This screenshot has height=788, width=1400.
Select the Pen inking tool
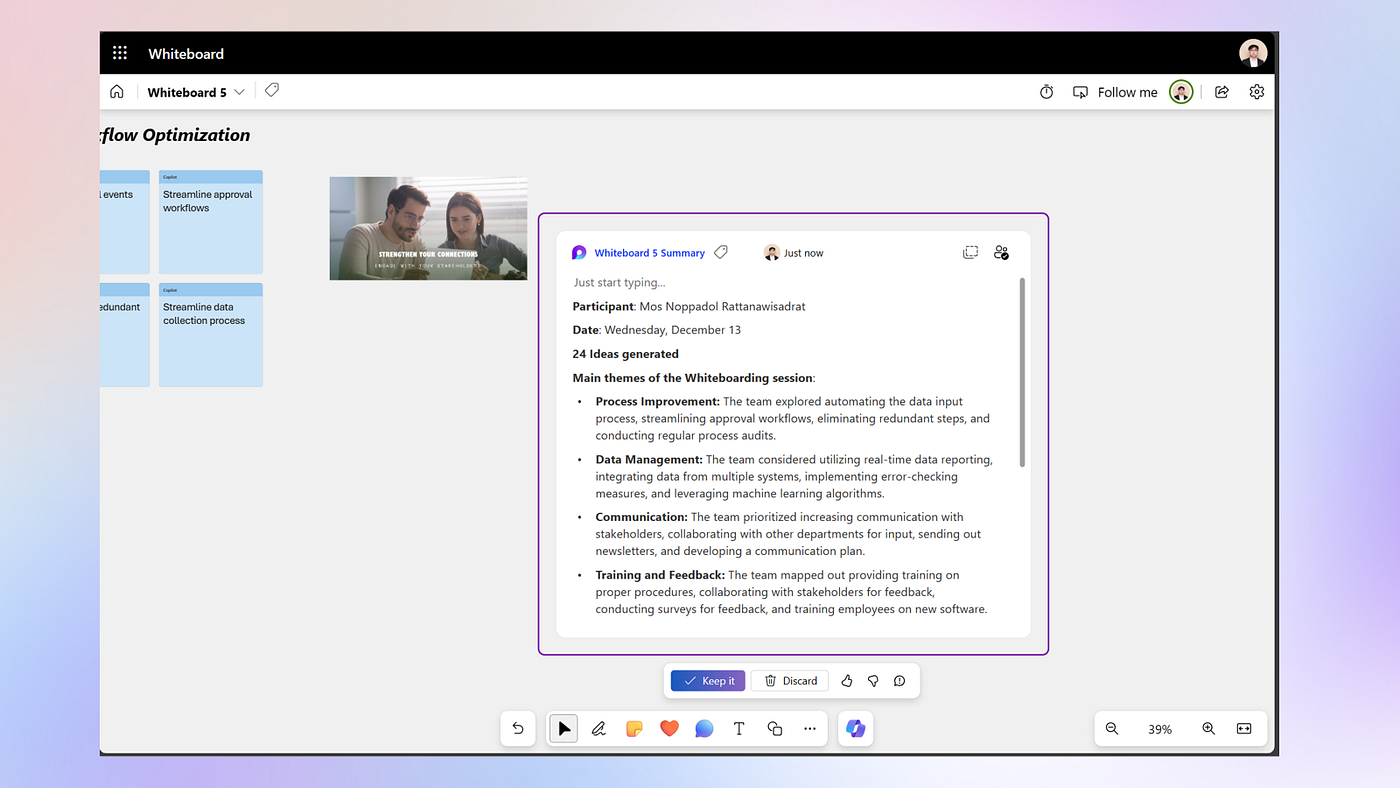click(599, 729)
